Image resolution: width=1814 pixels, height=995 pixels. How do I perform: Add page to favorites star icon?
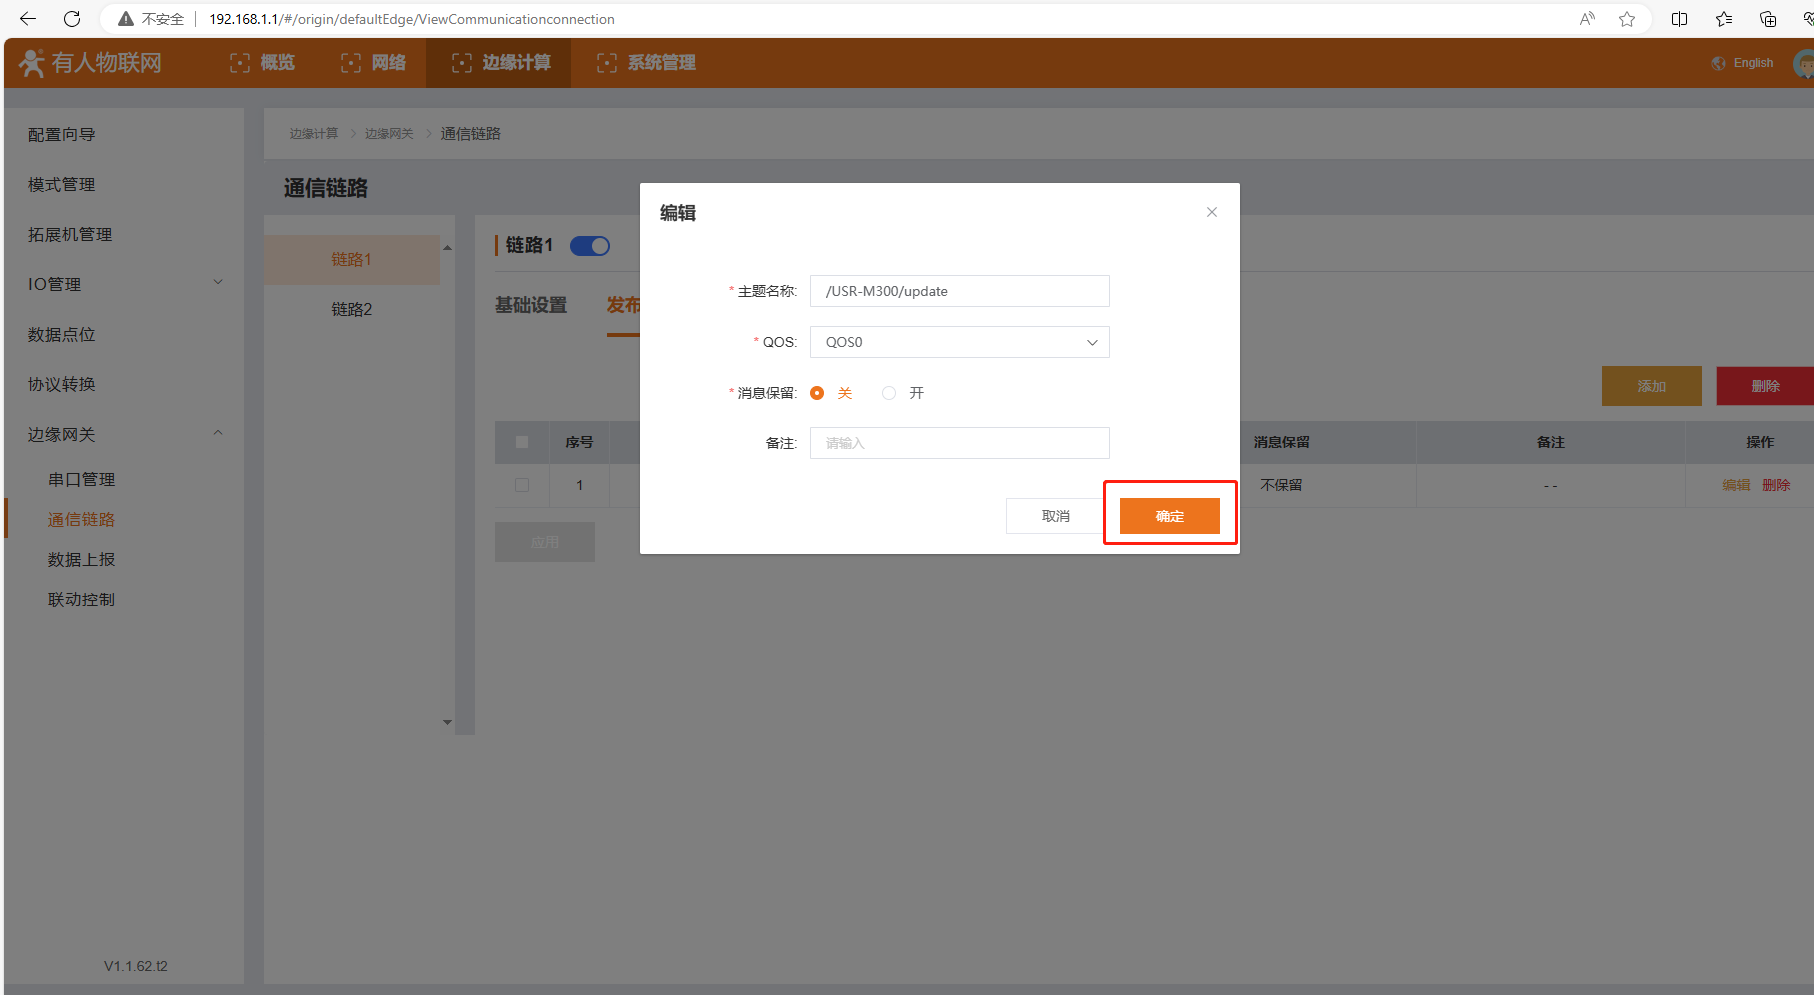pyautogui.click(x=1627, y=19)
